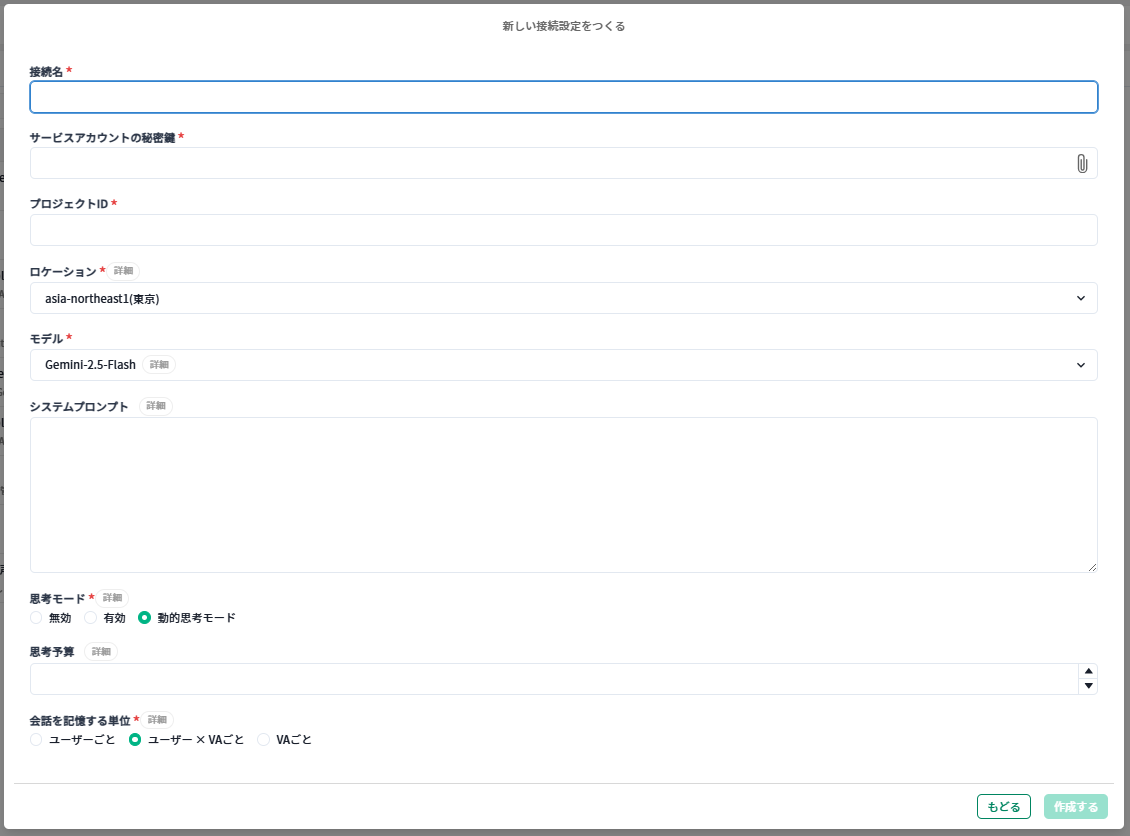Screen dimensions: 1130x836
Task: Select ユーザー × VAごと radio option
Action: tap(136, 740)
